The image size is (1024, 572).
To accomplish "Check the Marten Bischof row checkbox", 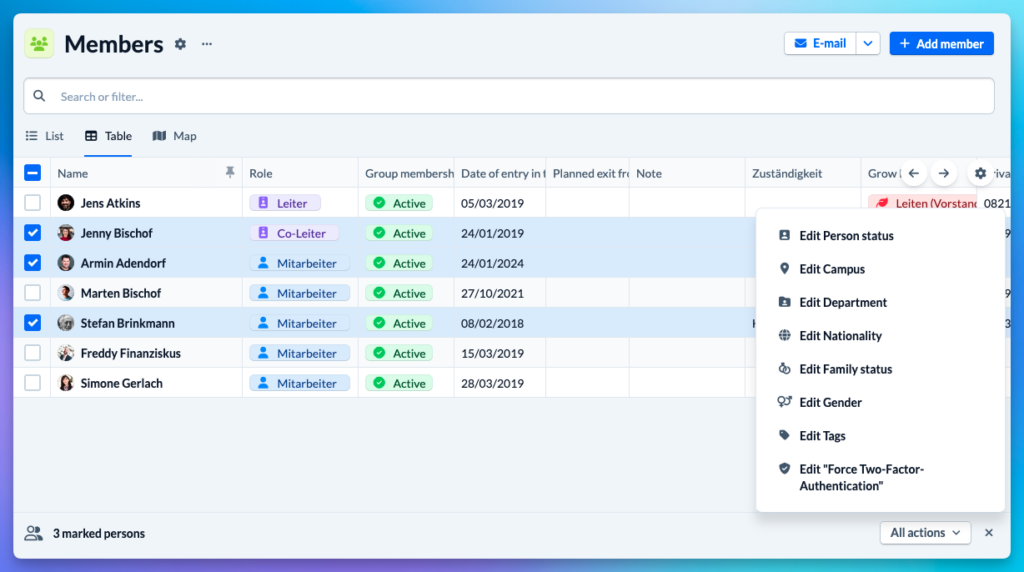I will coord(32,293).
